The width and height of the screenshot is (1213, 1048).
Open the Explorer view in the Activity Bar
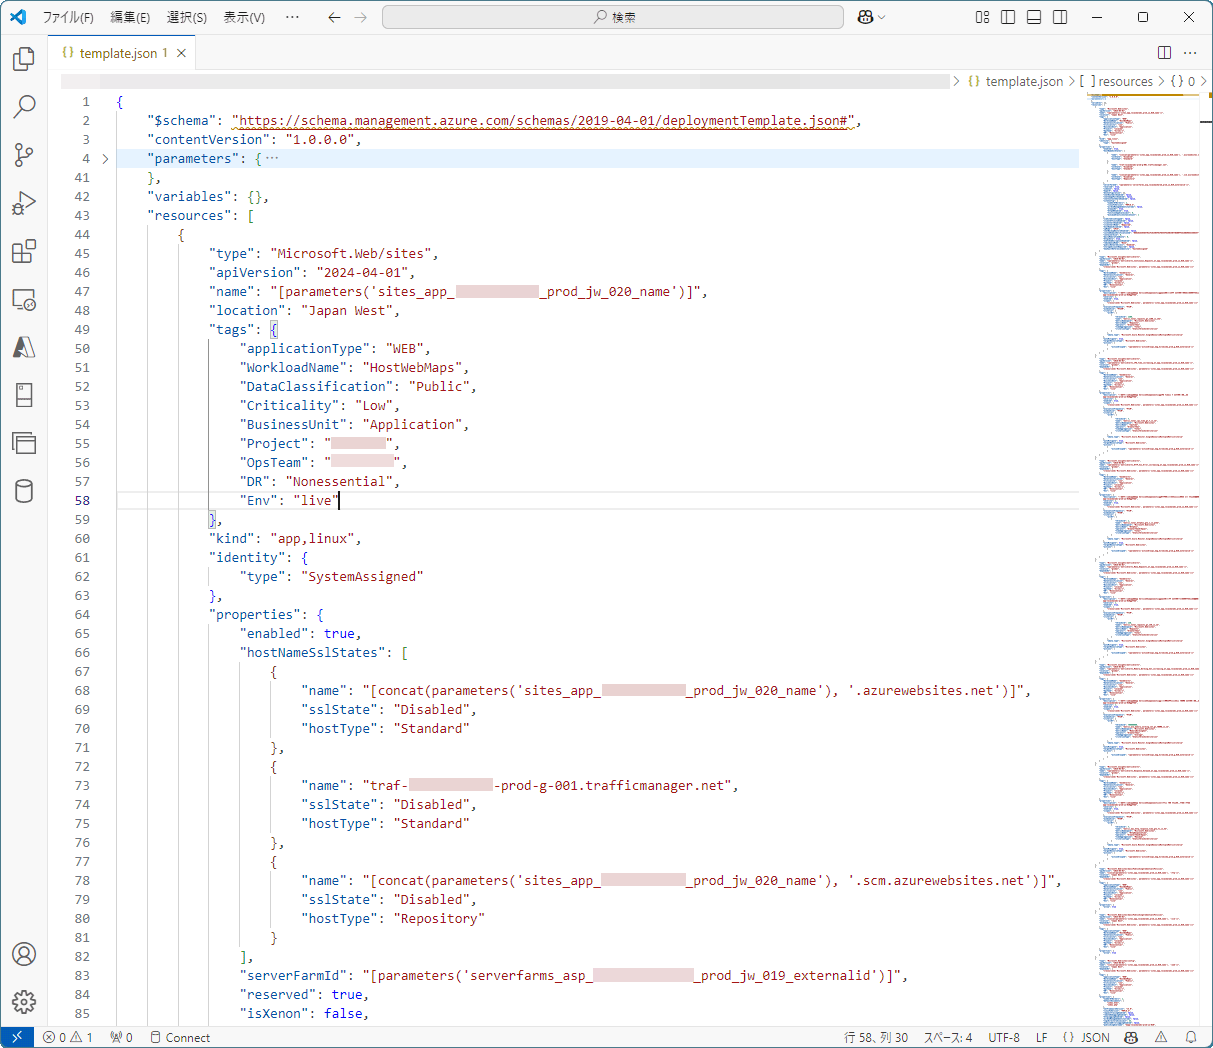click(x=23, y=60)
